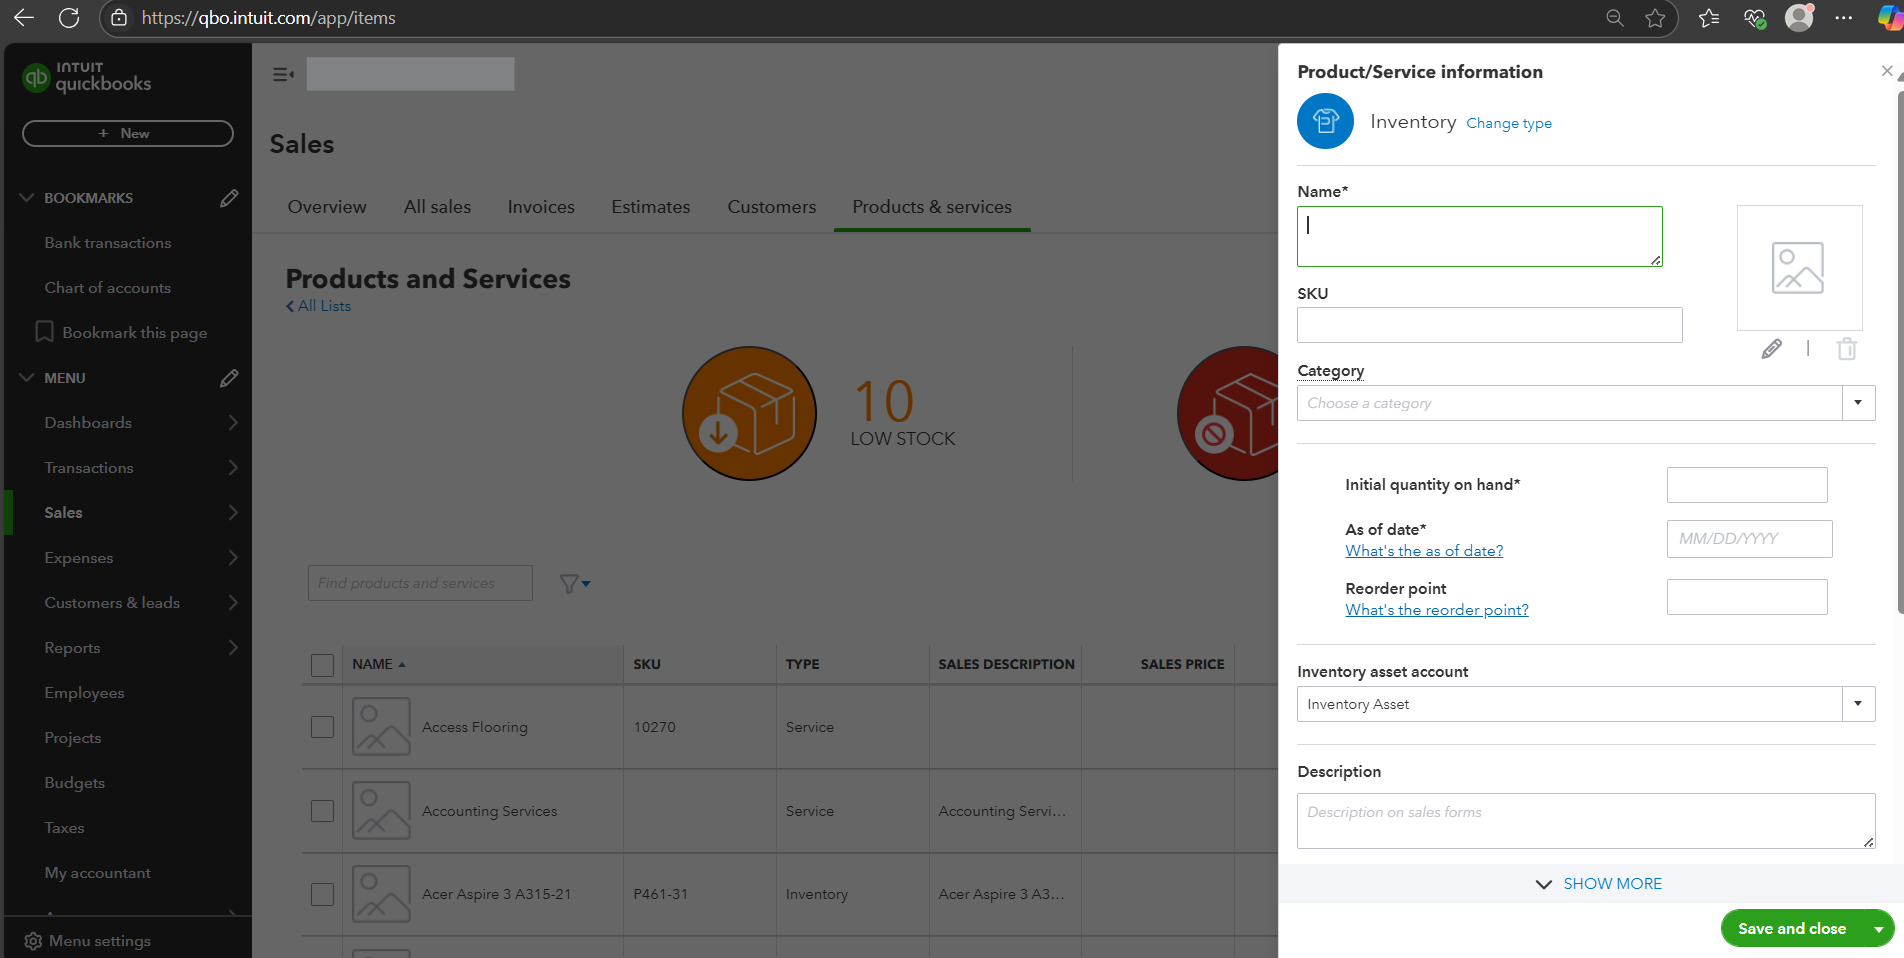Click the bookmark icon for Bookmark this page

pyautogui.click(x=44, y=332)
